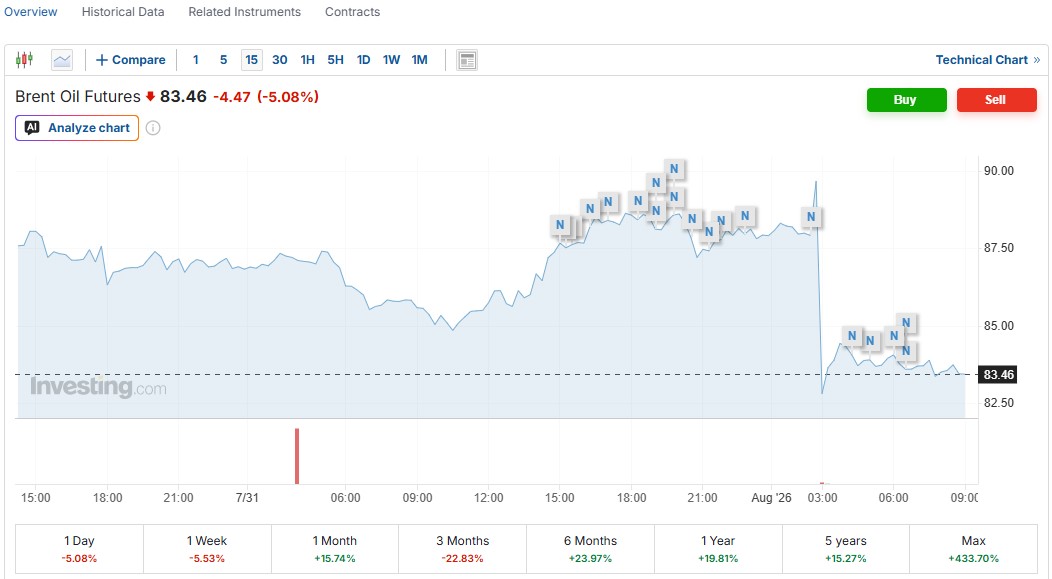Open the news marker at the price spike before 03:00
The height and width of the screenshot is (579, 1052).
coord(811,217)
